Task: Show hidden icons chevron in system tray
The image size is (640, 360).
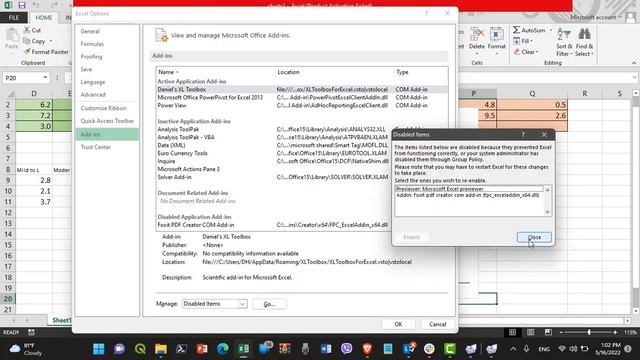Action: (513, 349)
